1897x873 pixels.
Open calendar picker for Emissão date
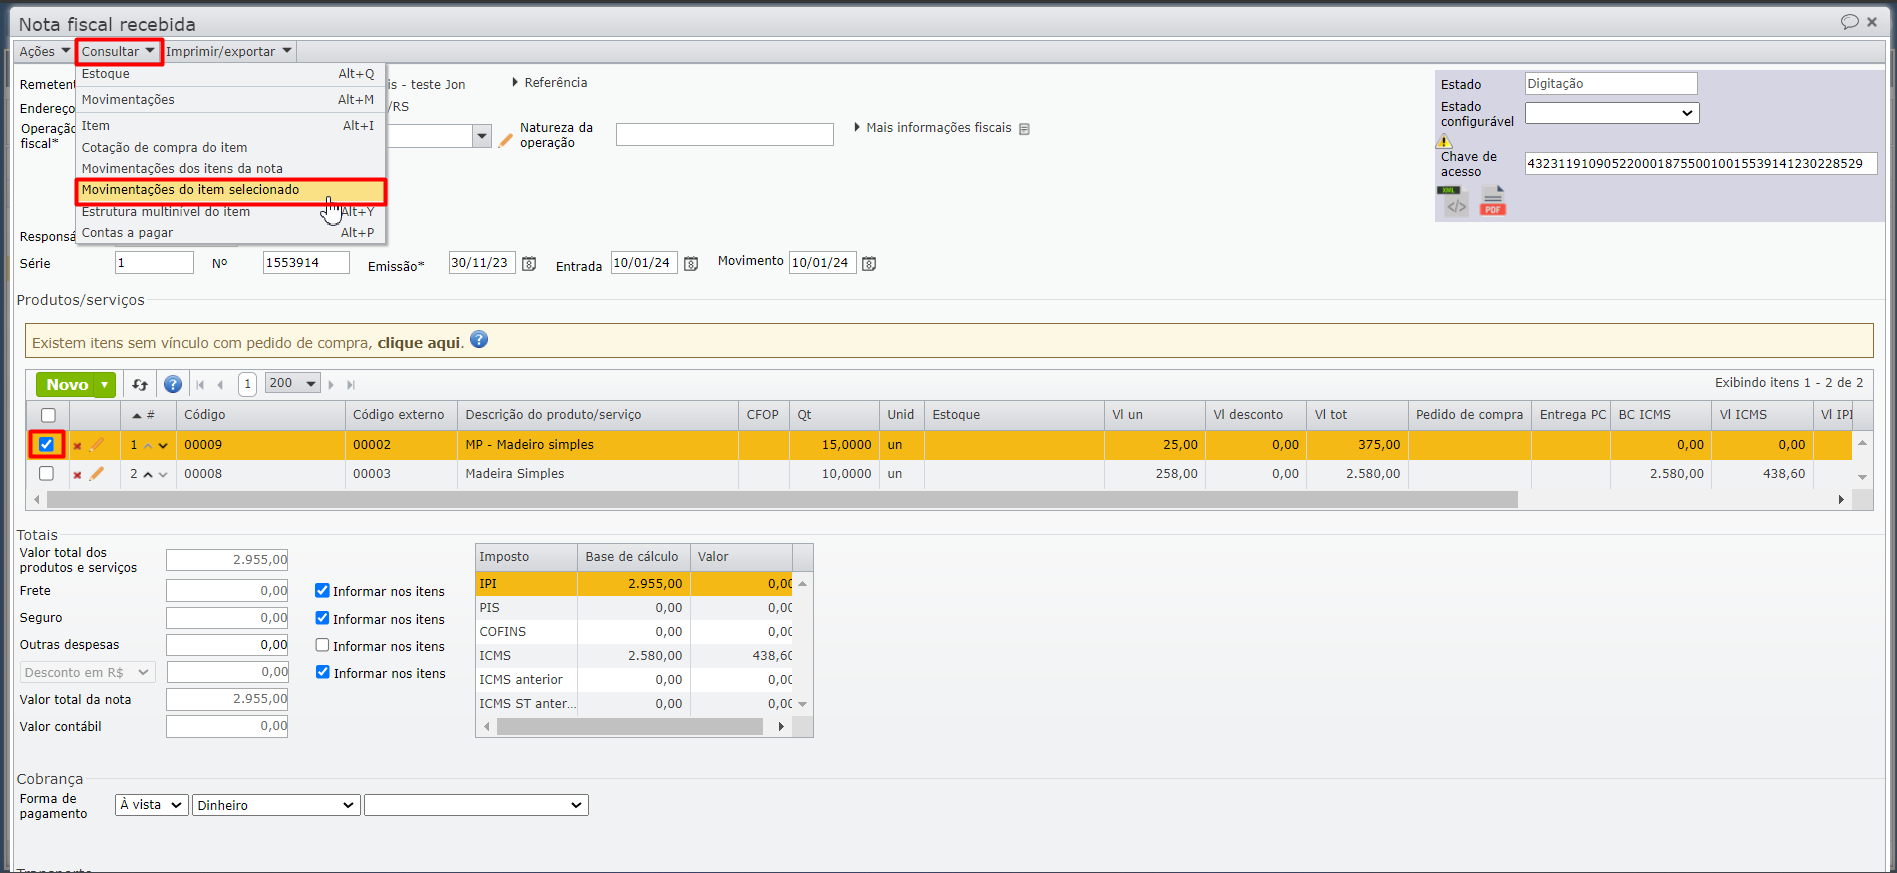point(529,264)
